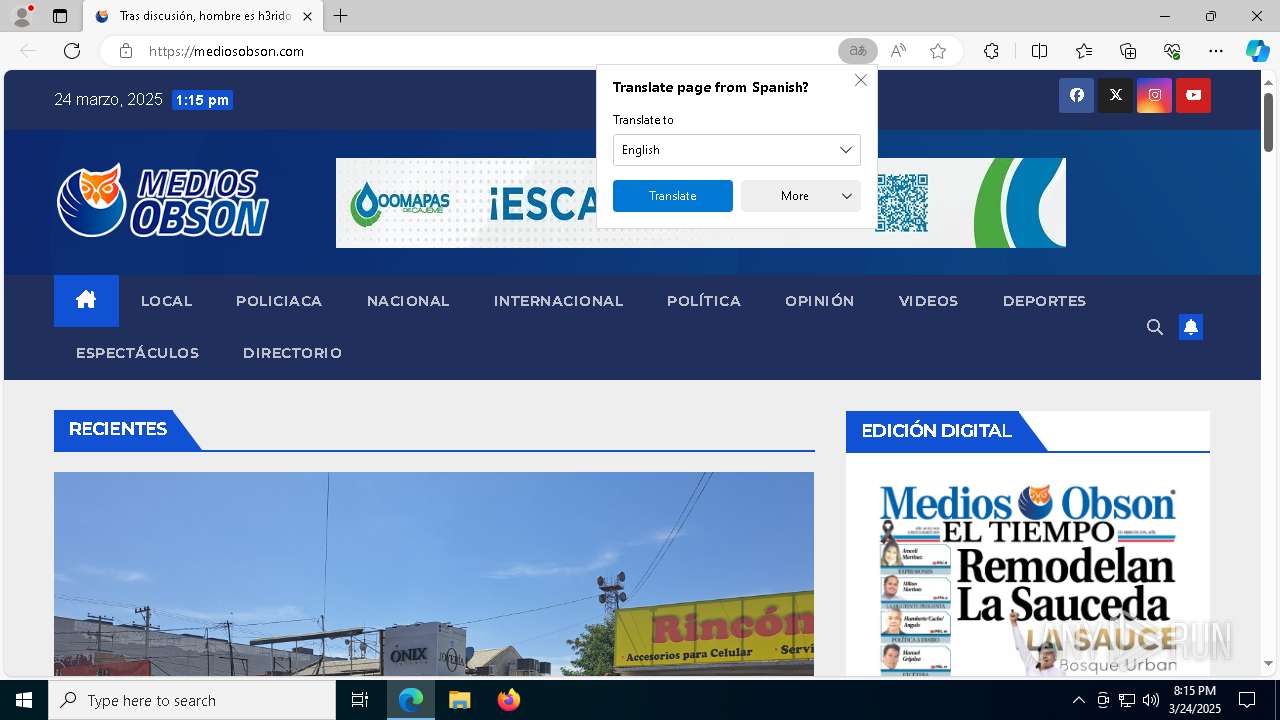
Task: Open Collections
Action: click(x=1128, y=51)
